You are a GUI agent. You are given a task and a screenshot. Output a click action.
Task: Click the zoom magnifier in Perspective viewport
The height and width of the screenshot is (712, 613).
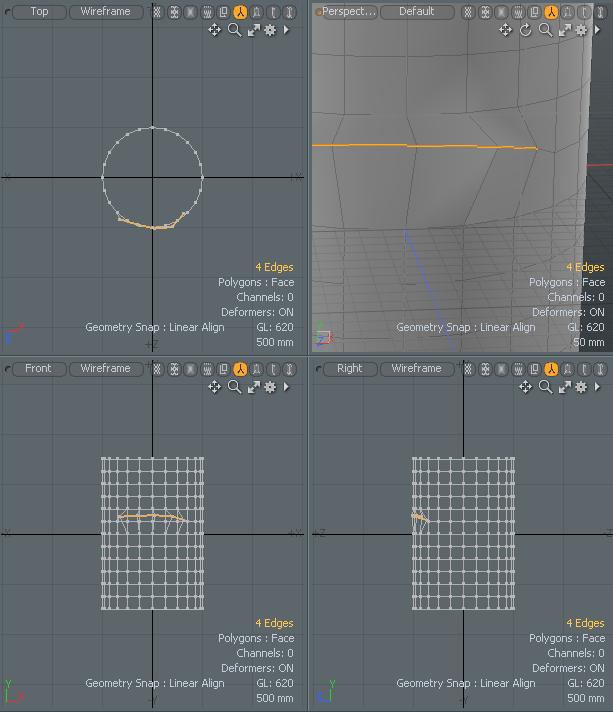click(x=545, y=30)
